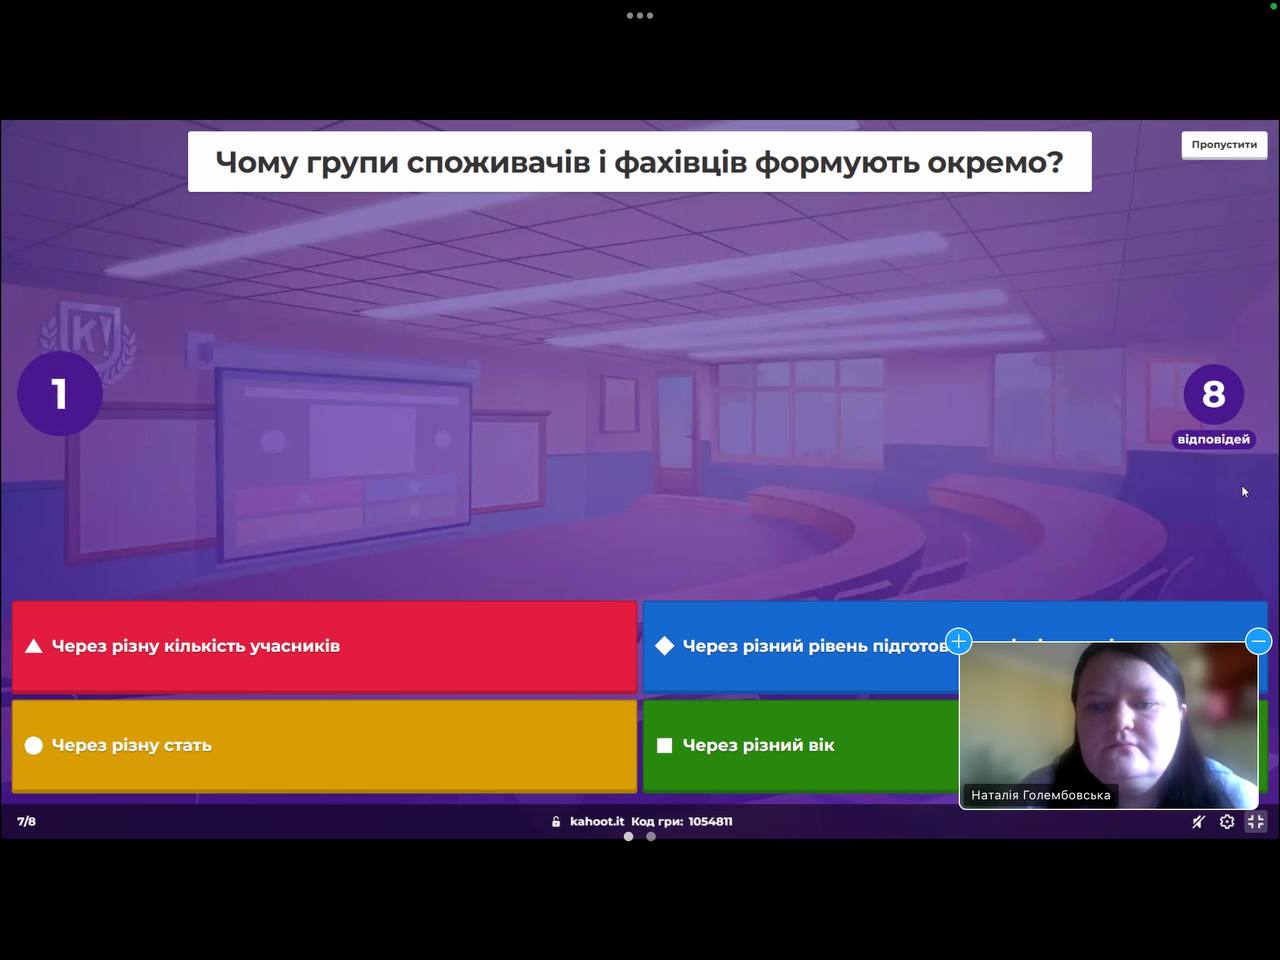Image resolution: width=1280 pixels, height=960 pixels.
Task: Click the muted sound icon in Kahoot bar
Action: 1198,822
